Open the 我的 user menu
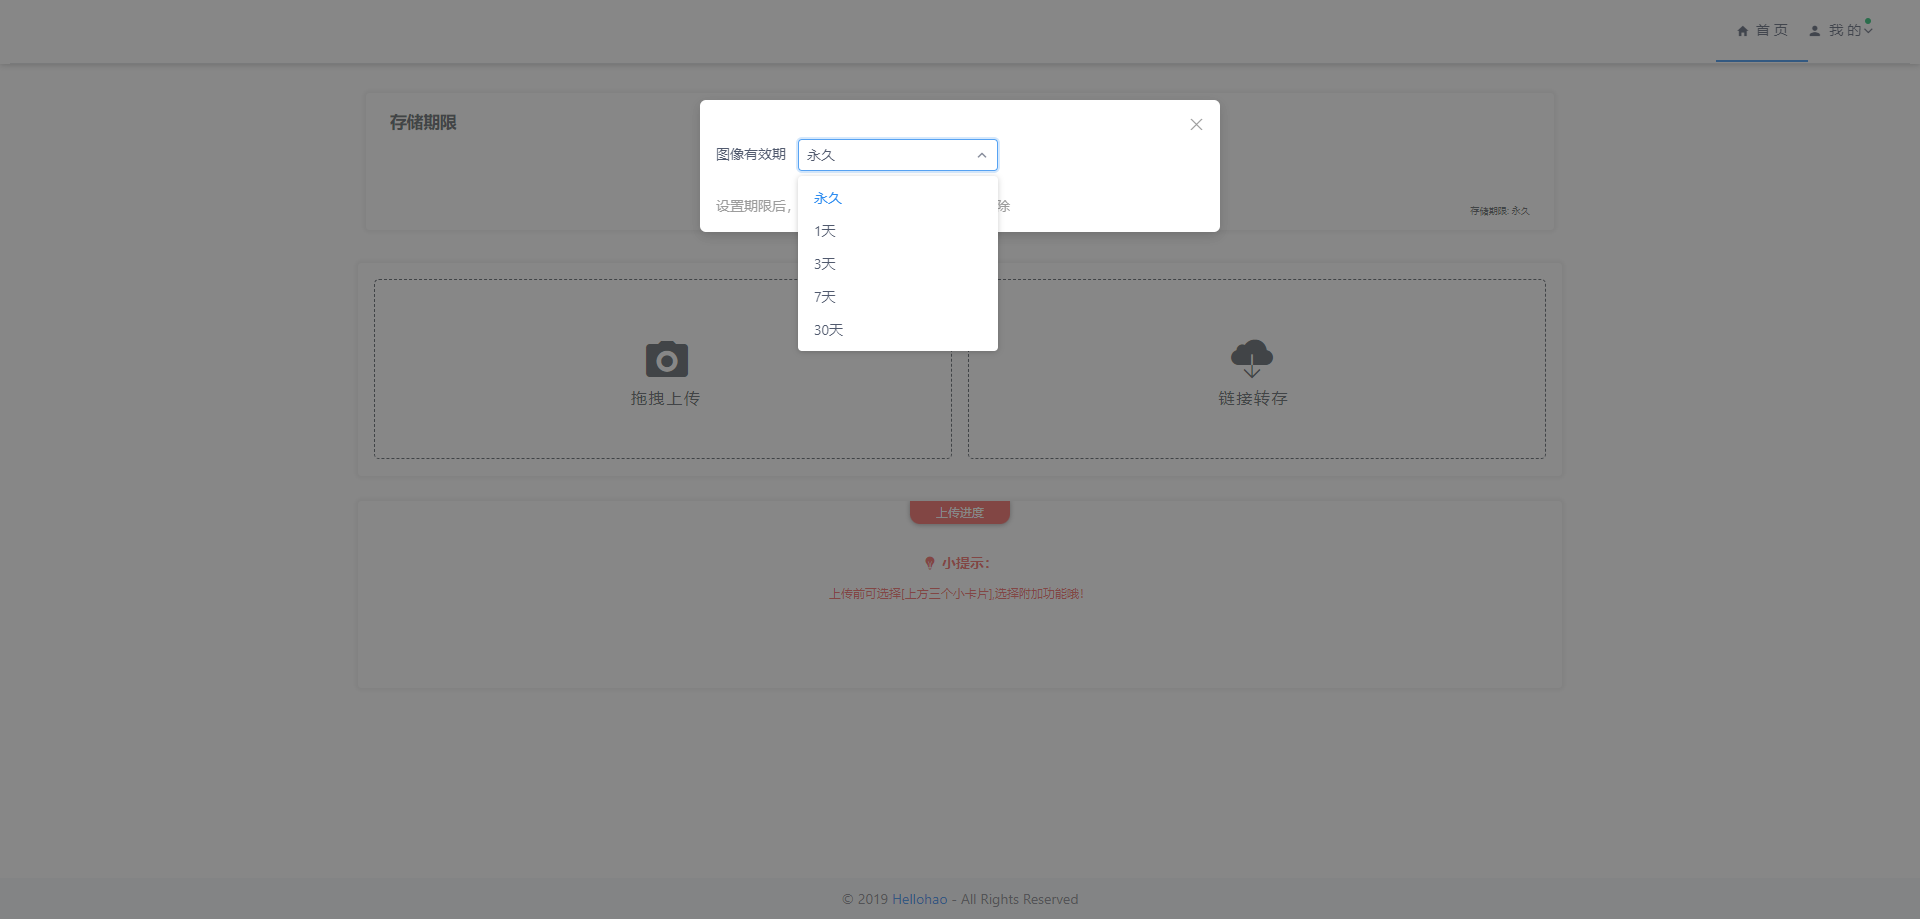Image resolution: width=1920 pixels, height=919 pixels. 1841,31
